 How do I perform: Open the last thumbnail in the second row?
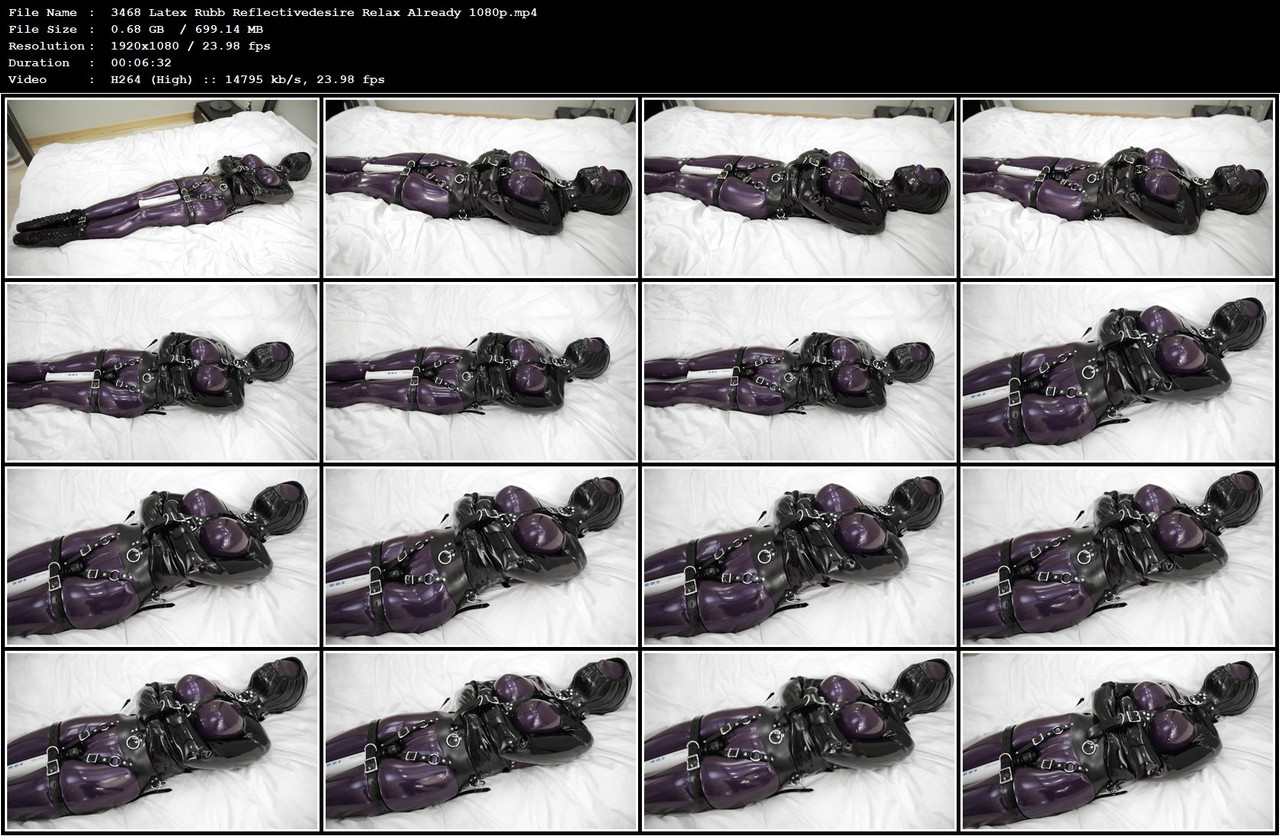click(1118, 372)
